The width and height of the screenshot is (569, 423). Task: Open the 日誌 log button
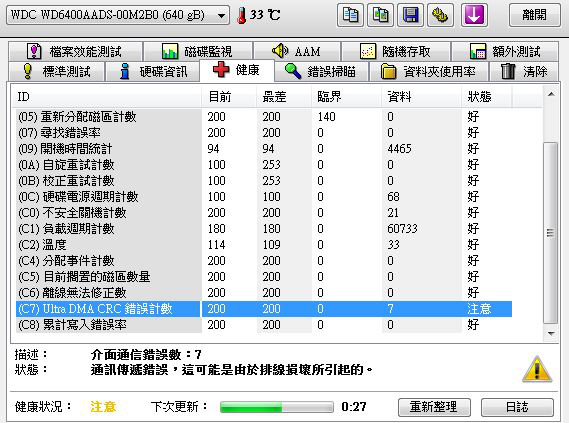tap(517, 407)
